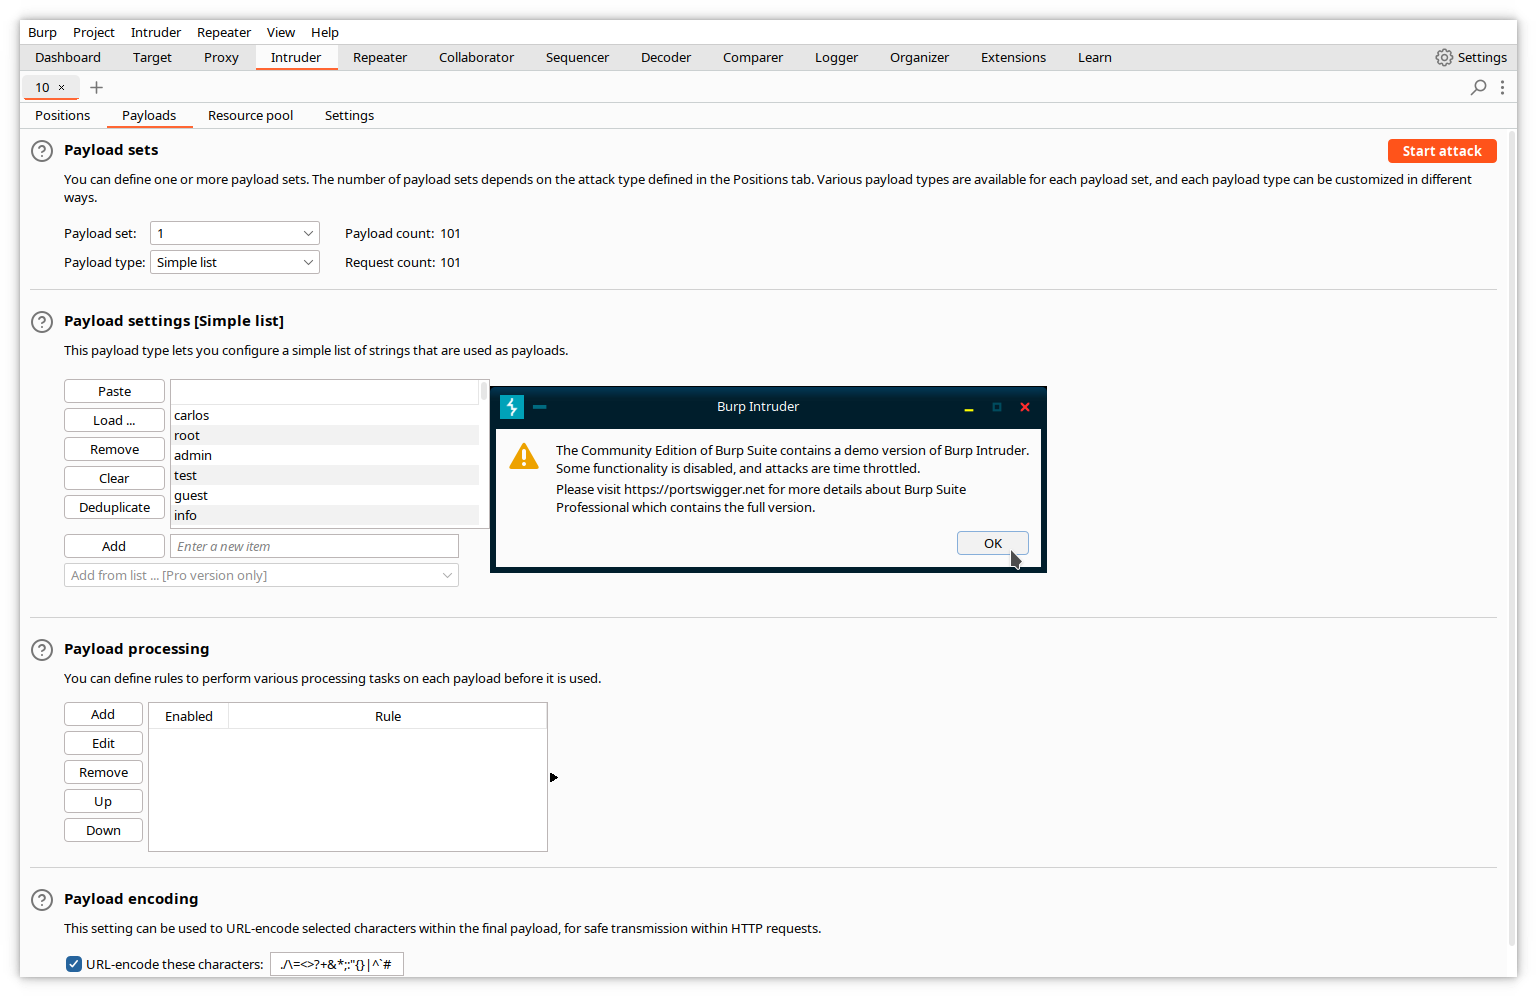Select admin in the payload list

coord(193,456)
